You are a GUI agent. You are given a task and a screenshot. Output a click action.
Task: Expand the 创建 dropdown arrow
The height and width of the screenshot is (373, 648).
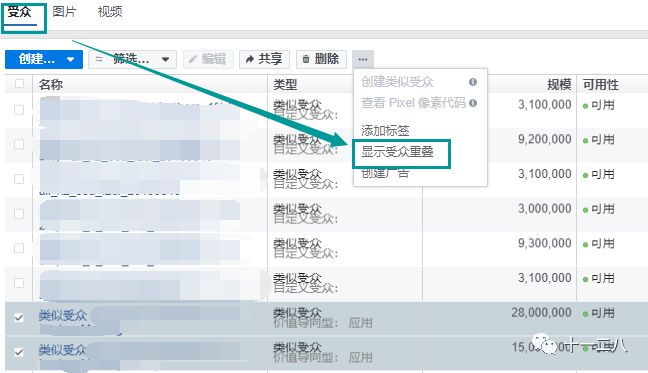point(71,59)
